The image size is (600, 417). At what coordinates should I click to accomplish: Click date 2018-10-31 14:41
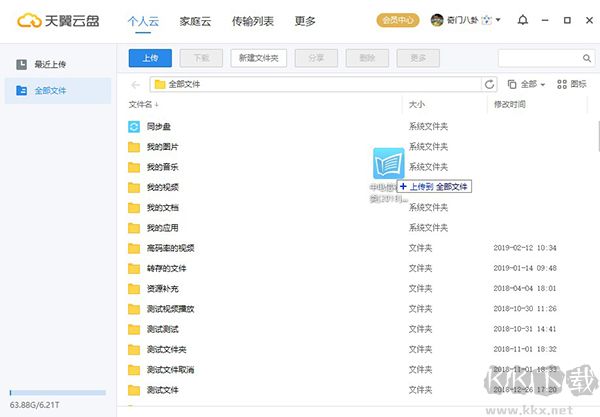[x=525, y=329]
